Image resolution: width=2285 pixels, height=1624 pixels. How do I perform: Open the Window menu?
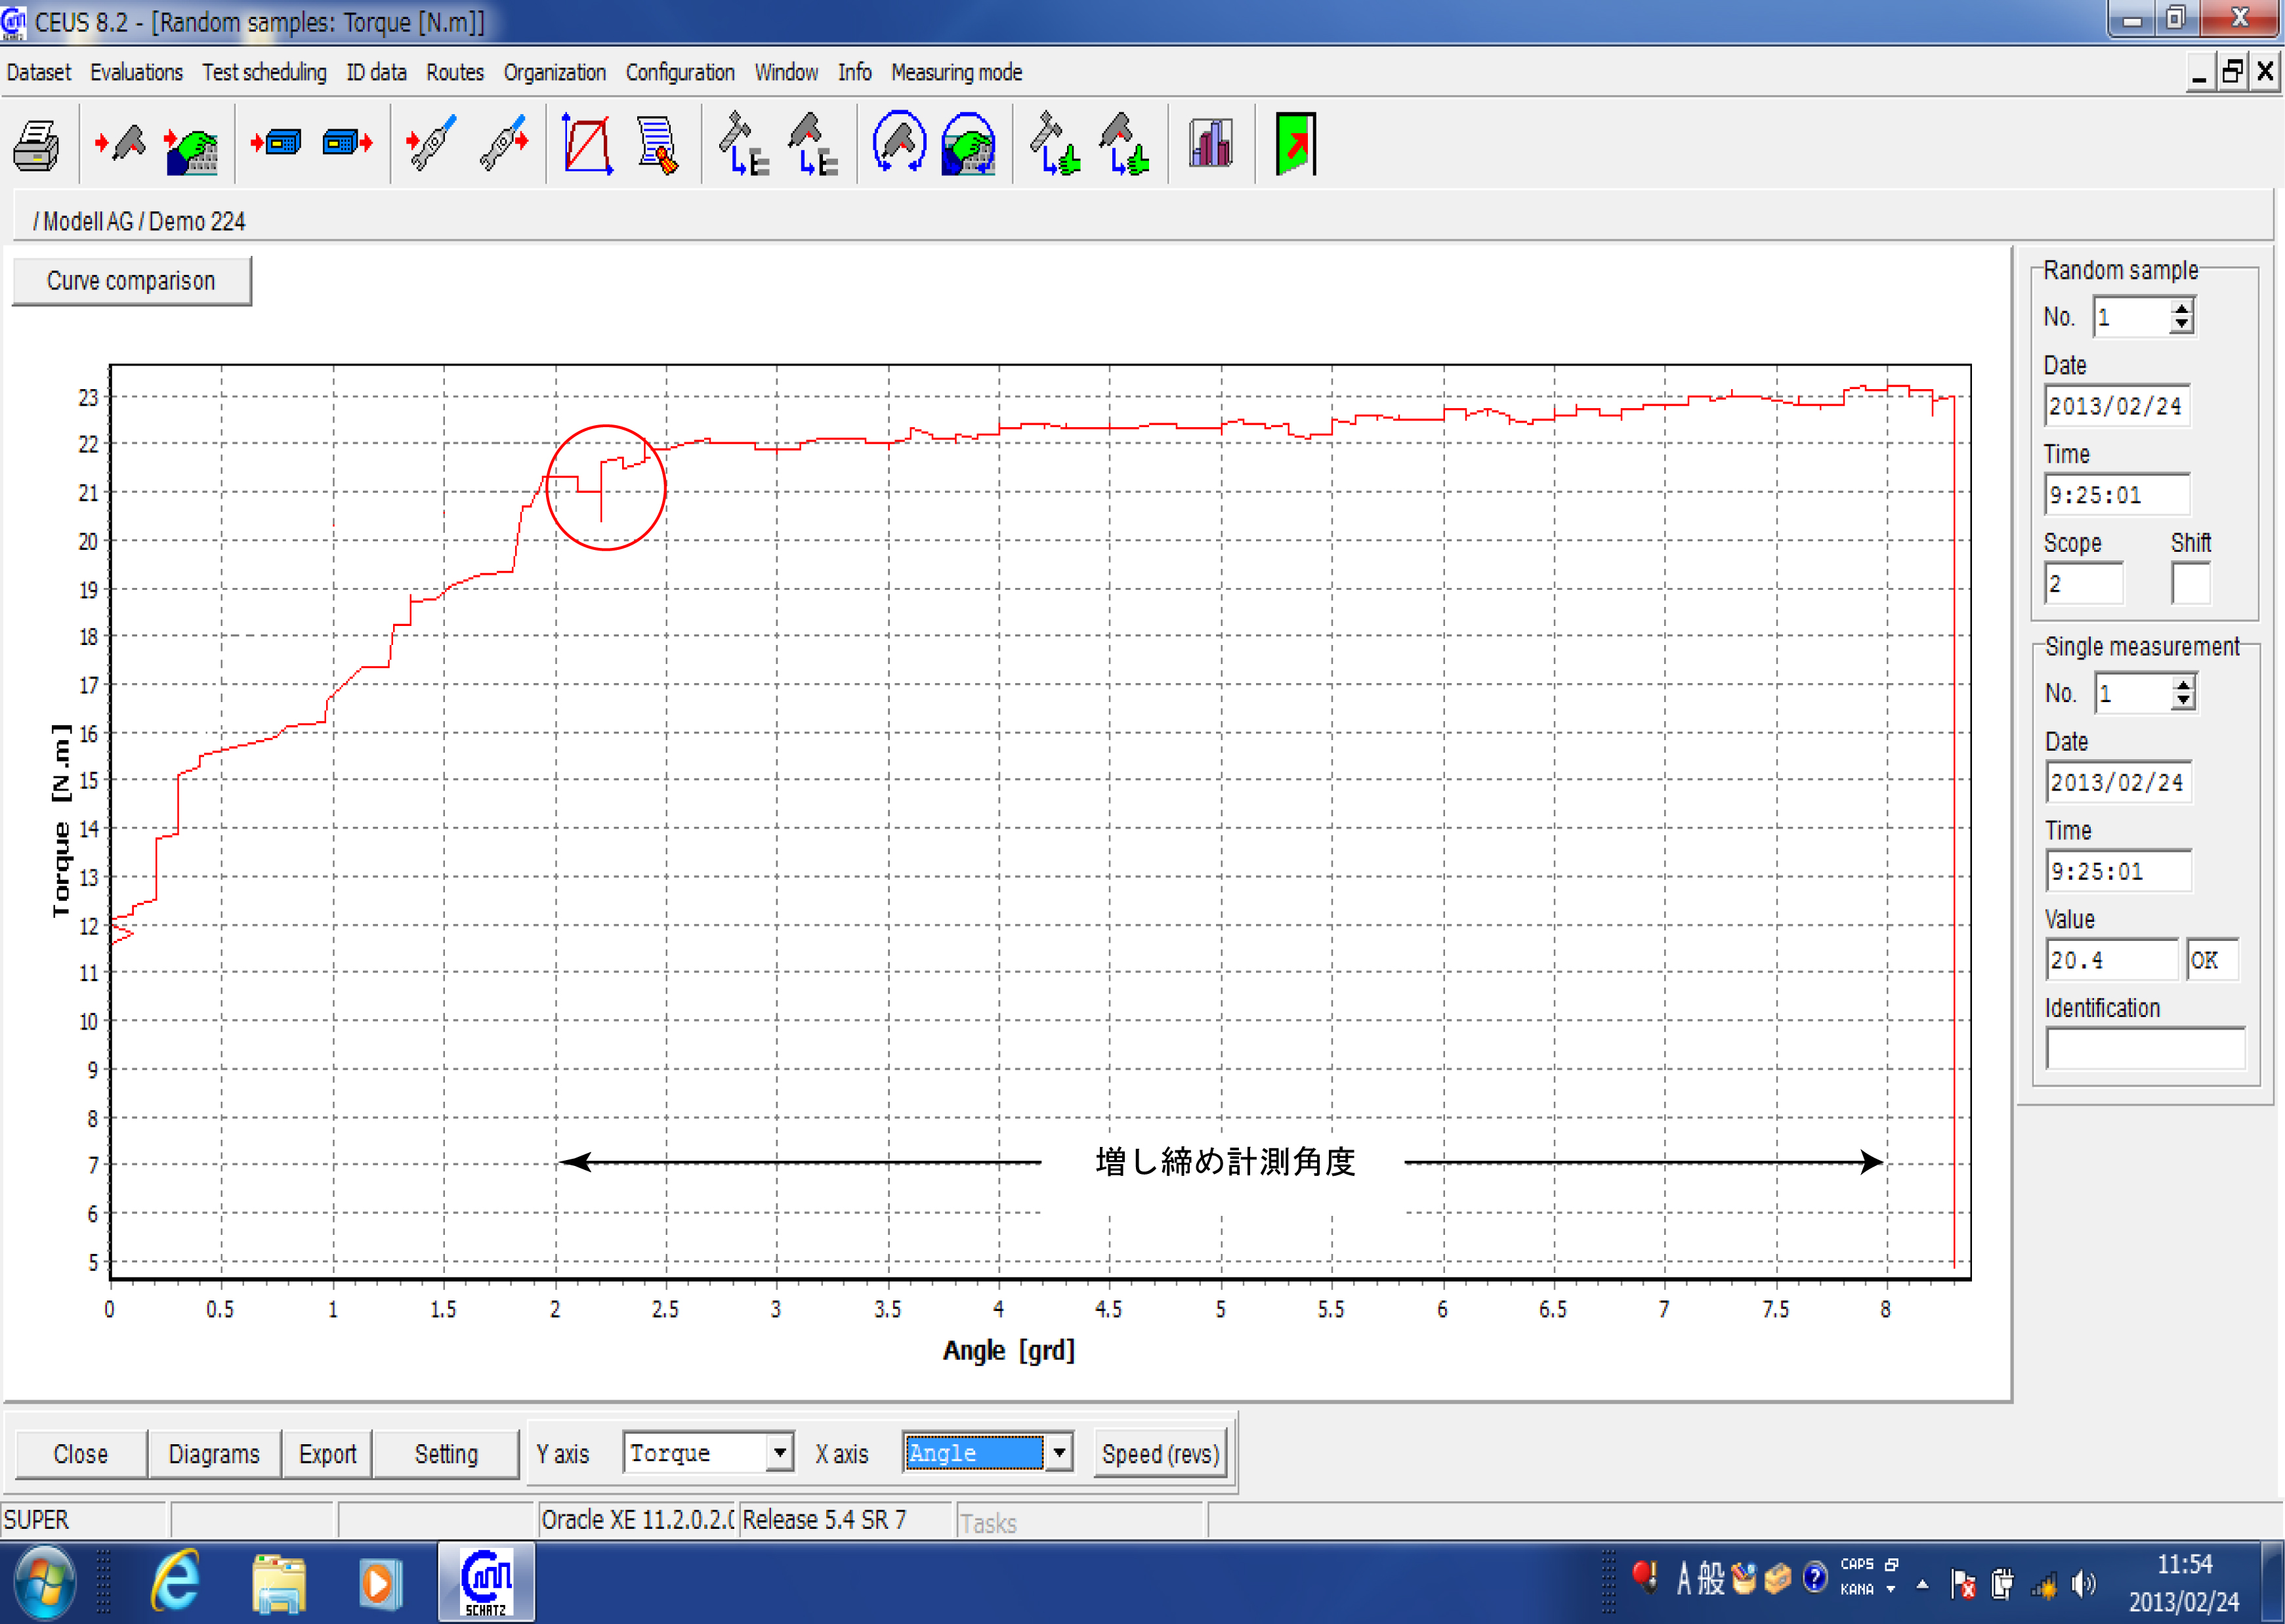click(x=786, y=72)
